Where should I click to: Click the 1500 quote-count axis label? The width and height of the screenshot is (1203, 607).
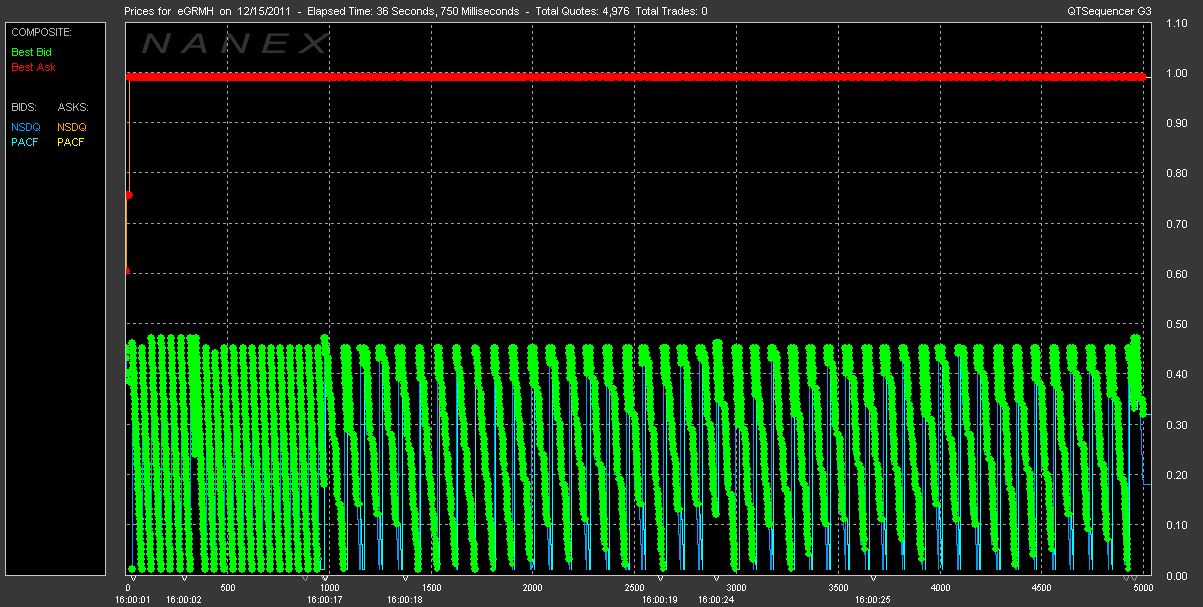[x=431, y=588]
